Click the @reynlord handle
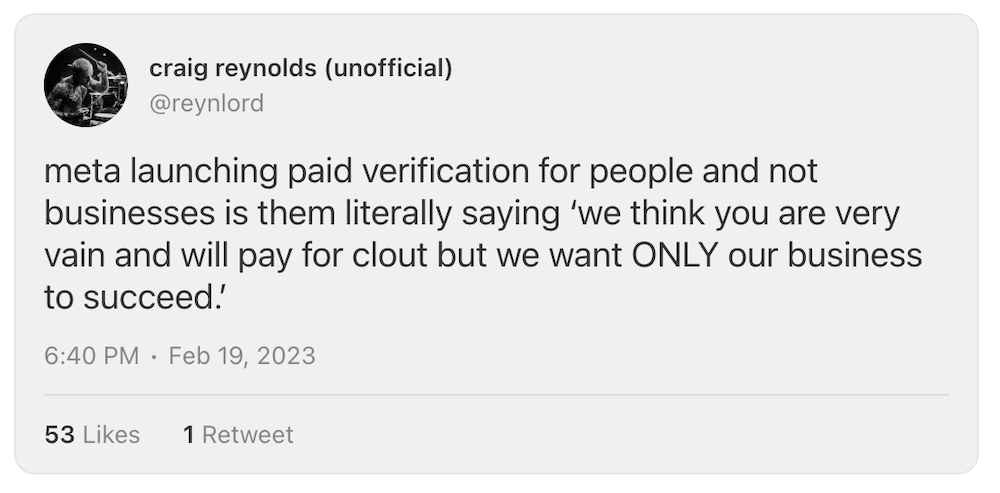The width and height of the screenshot is (1000, 493). coord(206,103)
